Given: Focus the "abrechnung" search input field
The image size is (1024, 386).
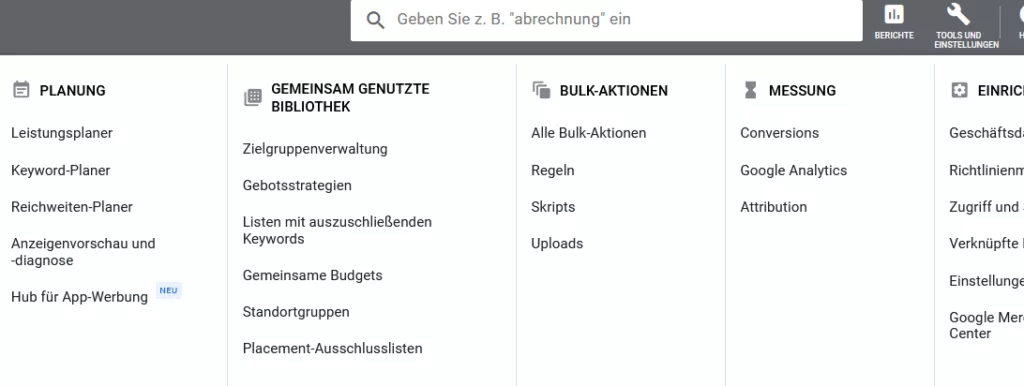Looking at the screenshot, I should pyautogui.click(x=606, y=20).
